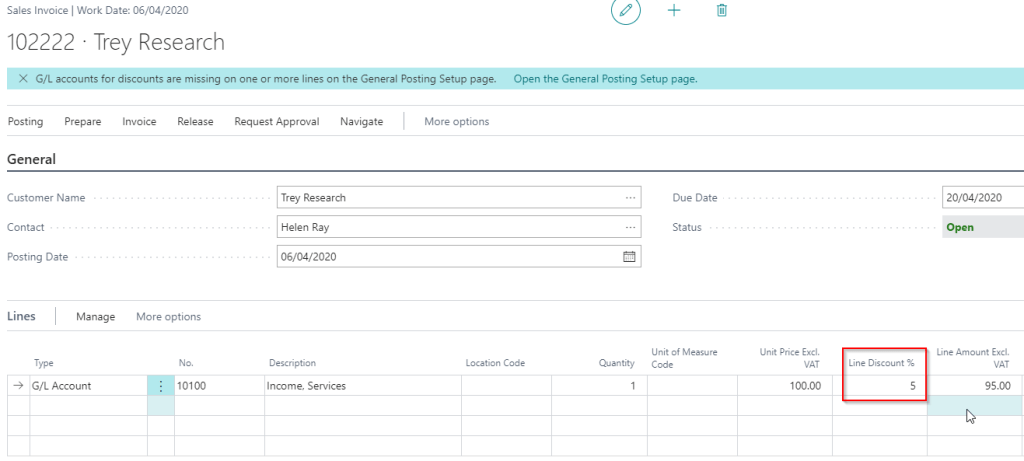Click the three-dot row menu icon

pos(161,386)
